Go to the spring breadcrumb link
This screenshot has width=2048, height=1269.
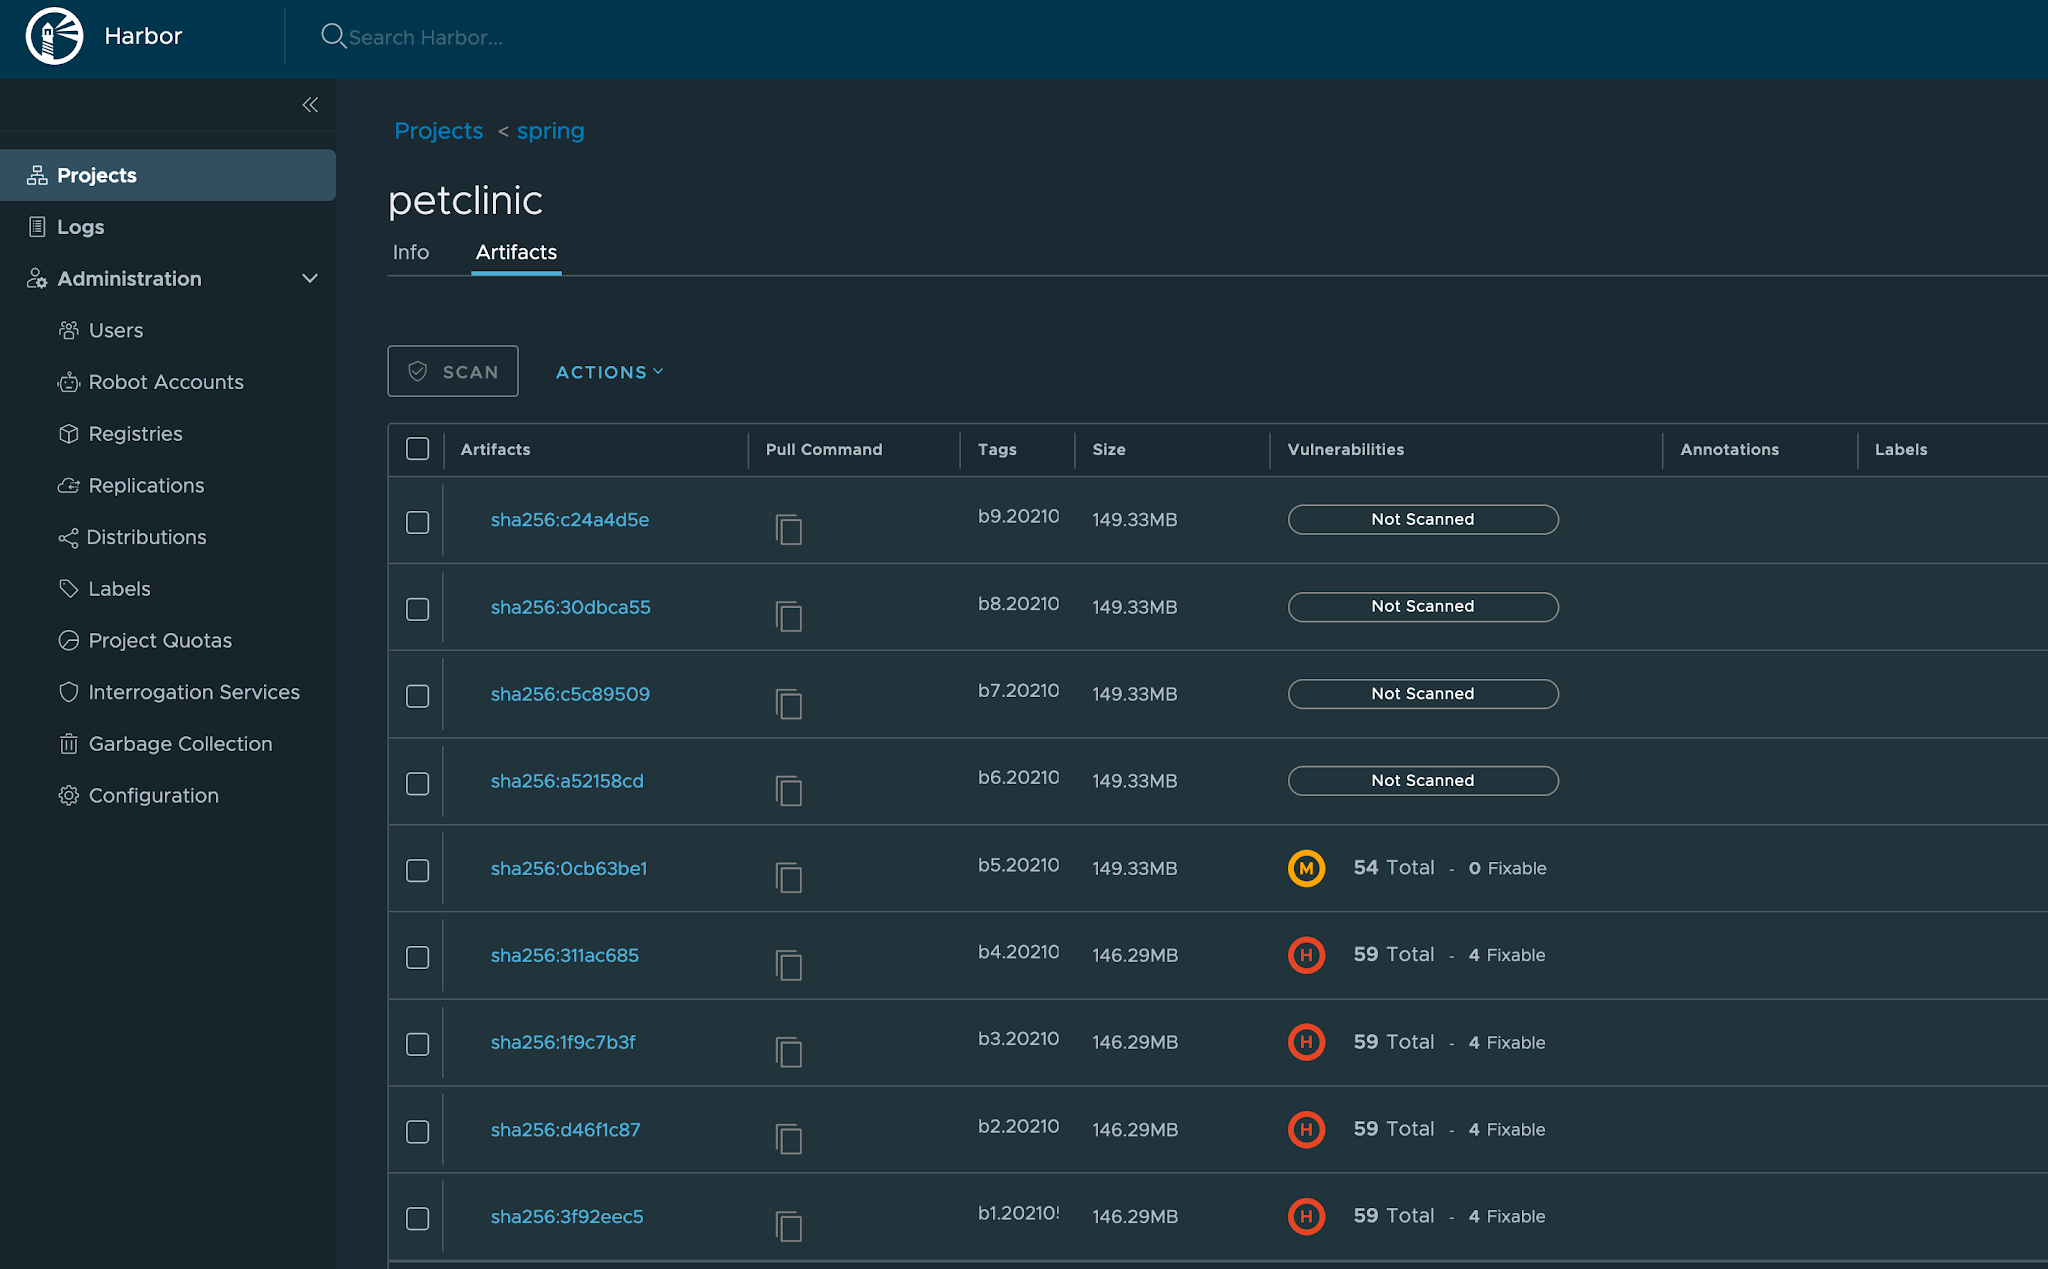coord(550,131)
